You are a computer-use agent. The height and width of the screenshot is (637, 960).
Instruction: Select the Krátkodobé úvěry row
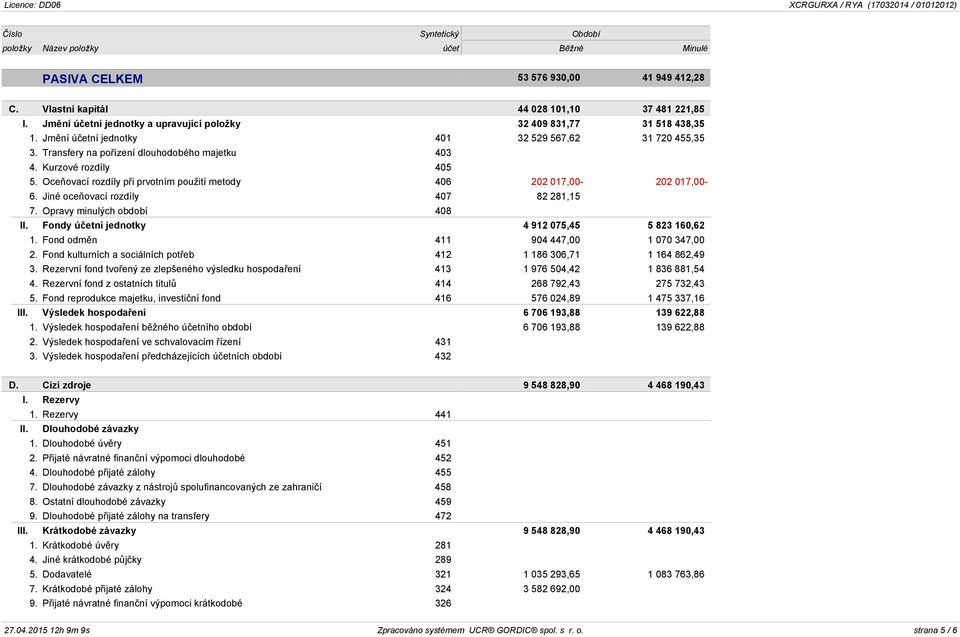(80, 545)
